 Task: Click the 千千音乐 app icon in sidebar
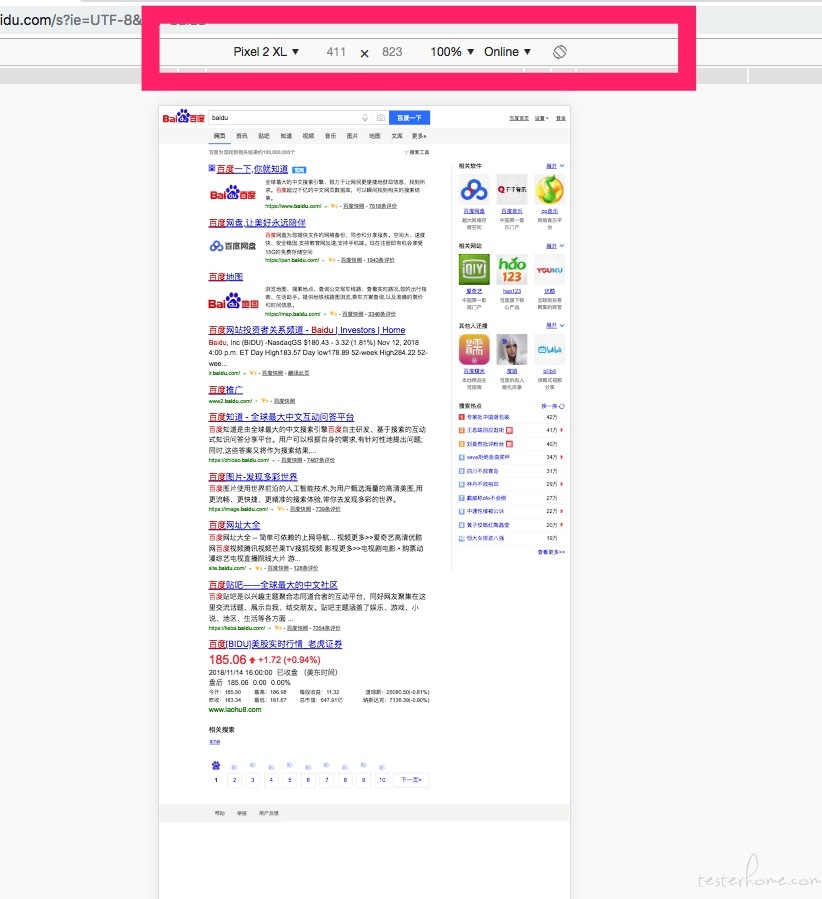(512, 190)
